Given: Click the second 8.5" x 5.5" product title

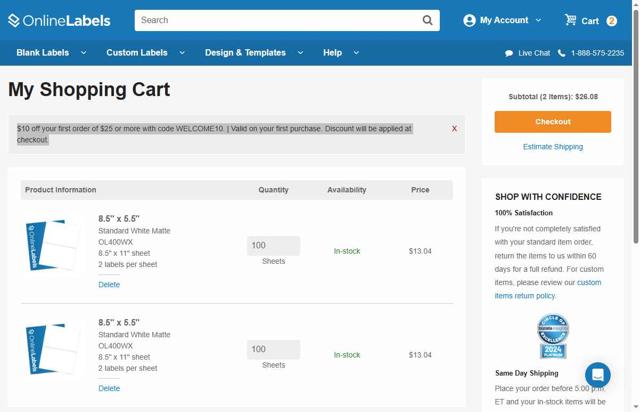Looking at the screenshot, I should point(119,322).
